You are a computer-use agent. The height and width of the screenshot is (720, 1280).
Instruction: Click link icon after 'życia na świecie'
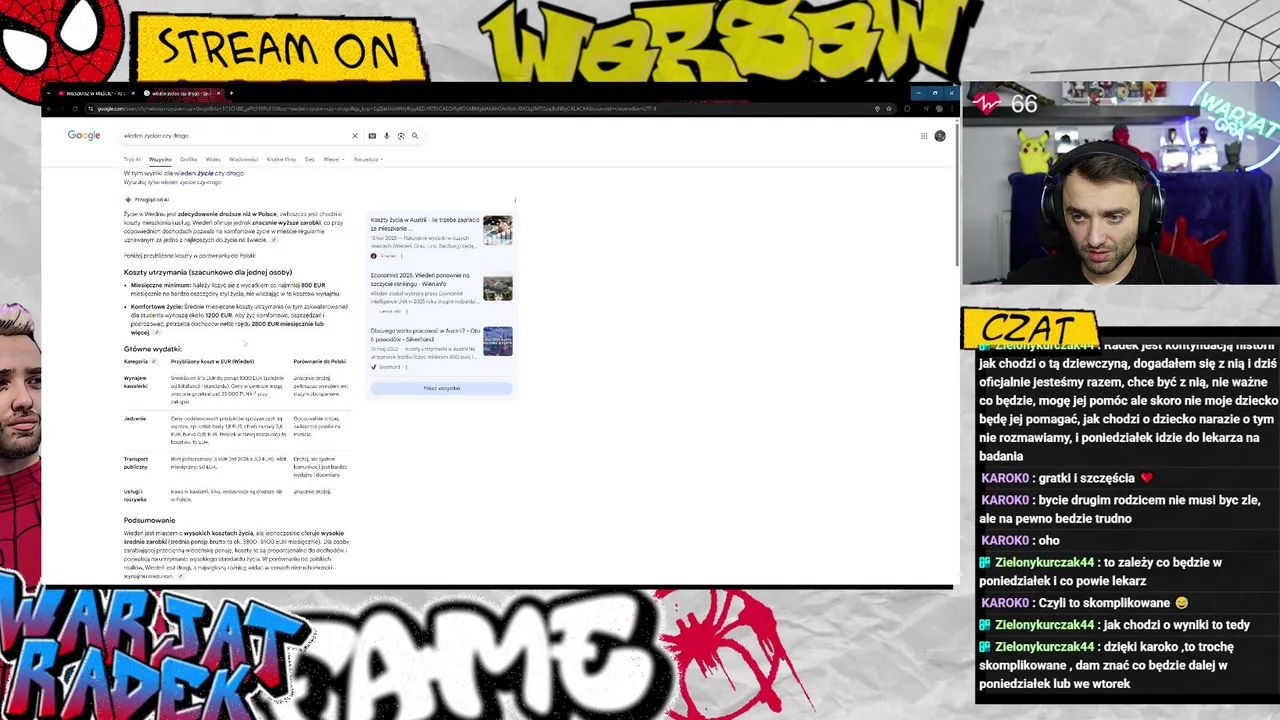(x=274, y=240)
